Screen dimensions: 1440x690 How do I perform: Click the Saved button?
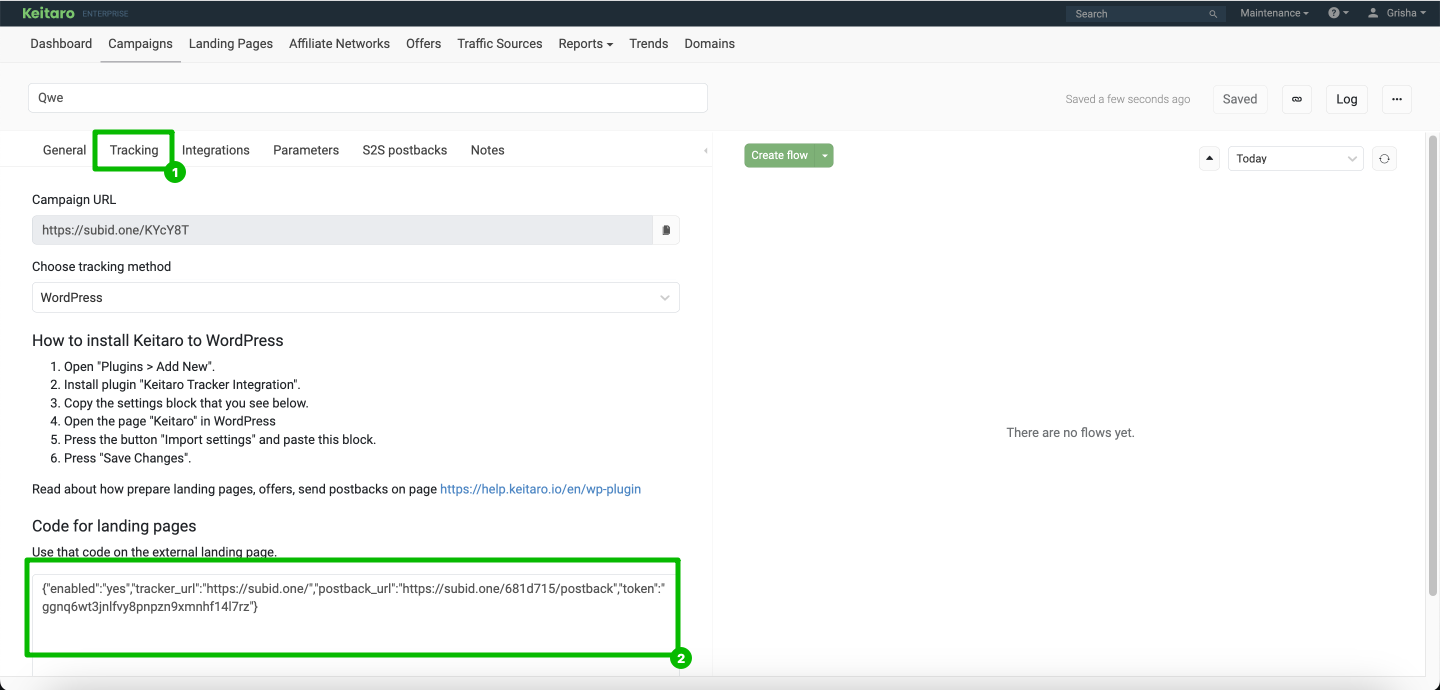click(1240, 99)
